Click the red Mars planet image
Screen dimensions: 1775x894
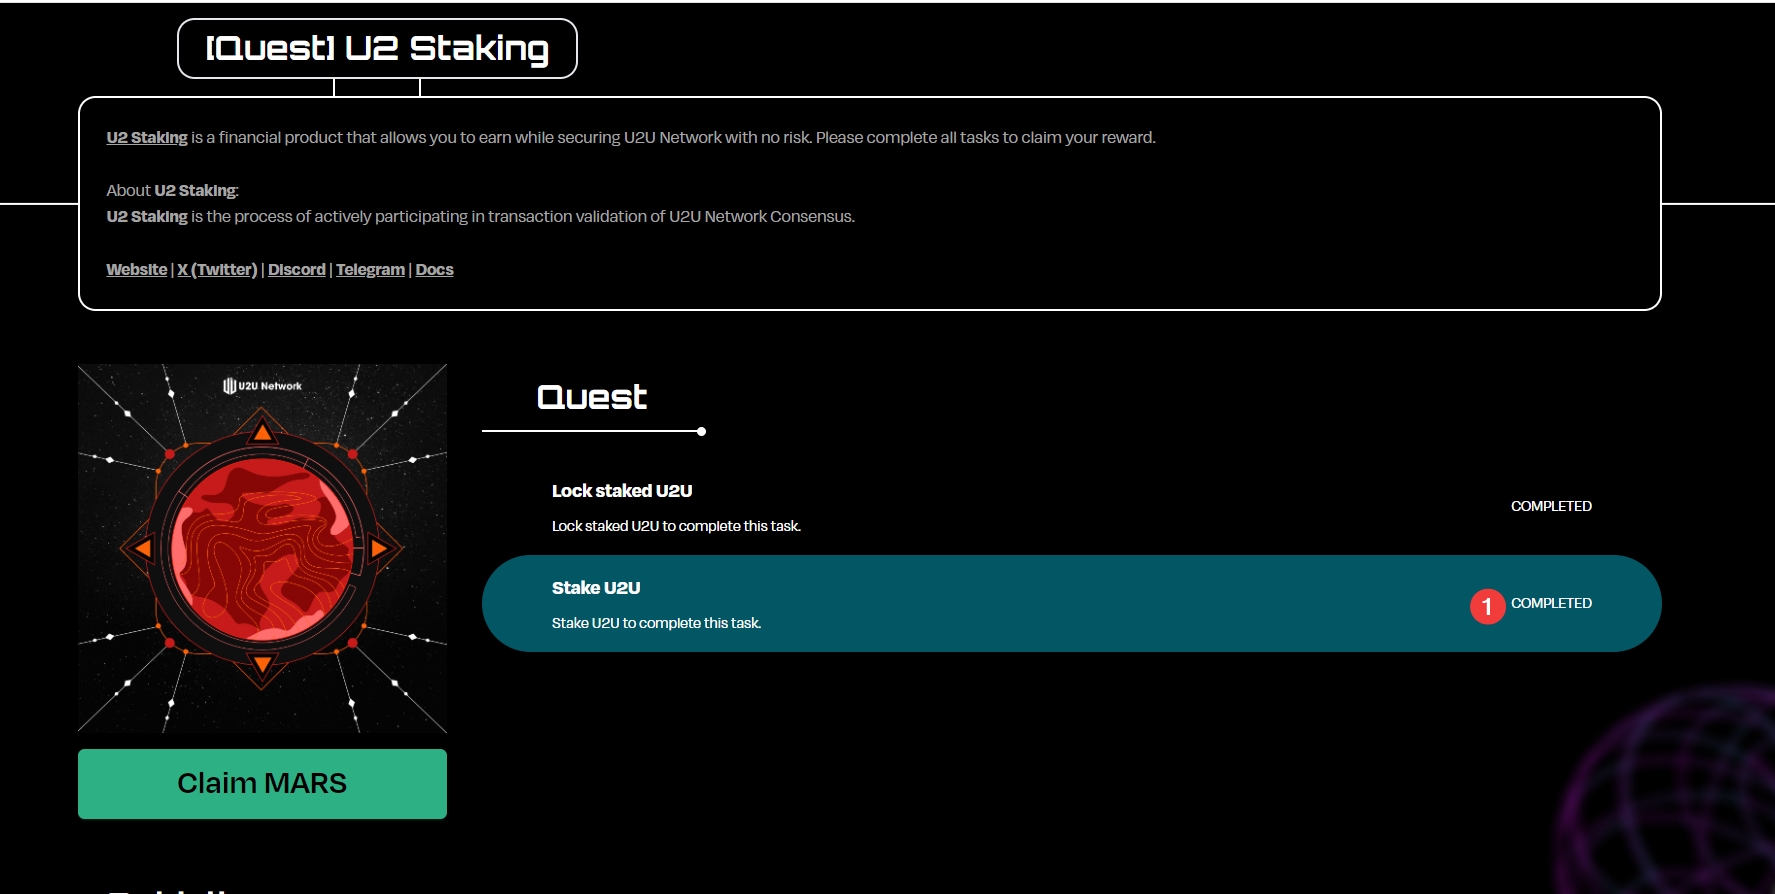[x=262, y=548]
